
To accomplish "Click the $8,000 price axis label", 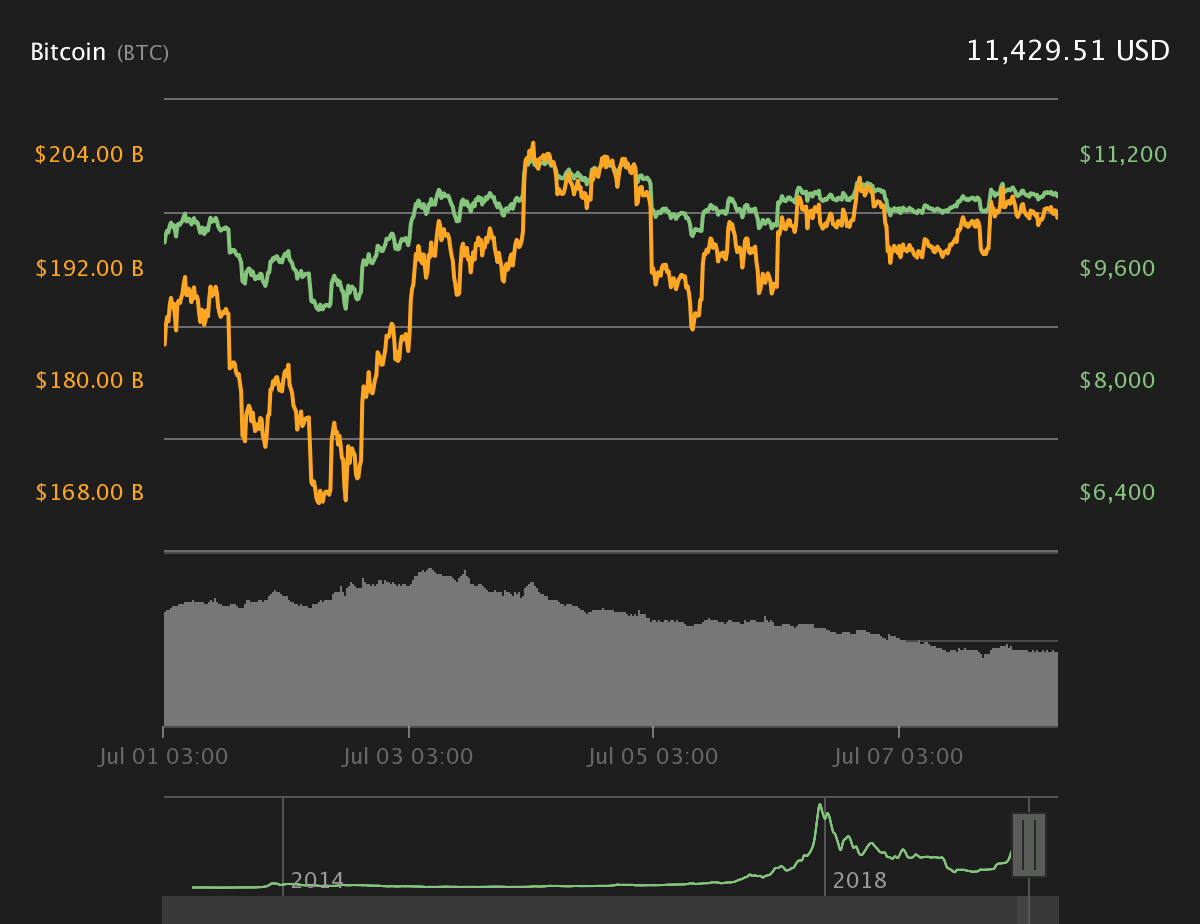I will click(x=1117, y=380).
